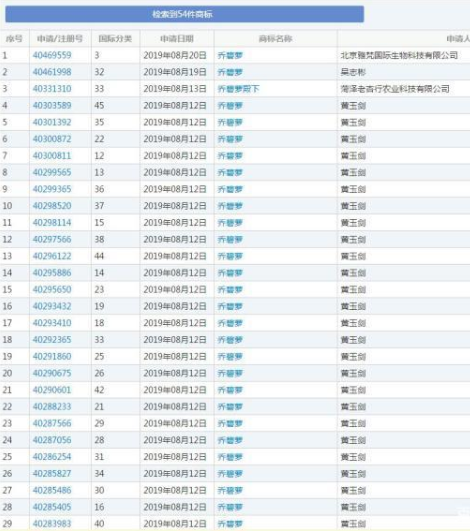Open registration number 40303589
The image size is (470, 531).
(x=52, y=105)
